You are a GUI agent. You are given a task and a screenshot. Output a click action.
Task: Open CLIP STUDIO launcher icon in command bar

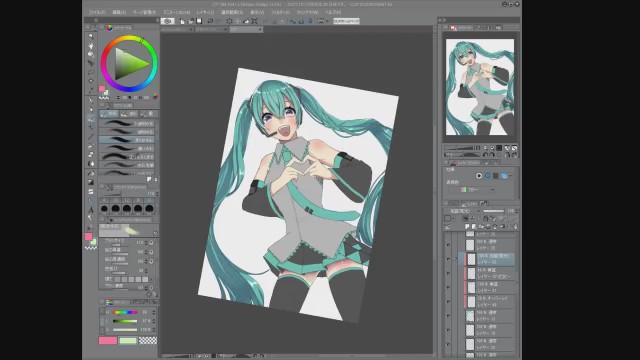167,21
